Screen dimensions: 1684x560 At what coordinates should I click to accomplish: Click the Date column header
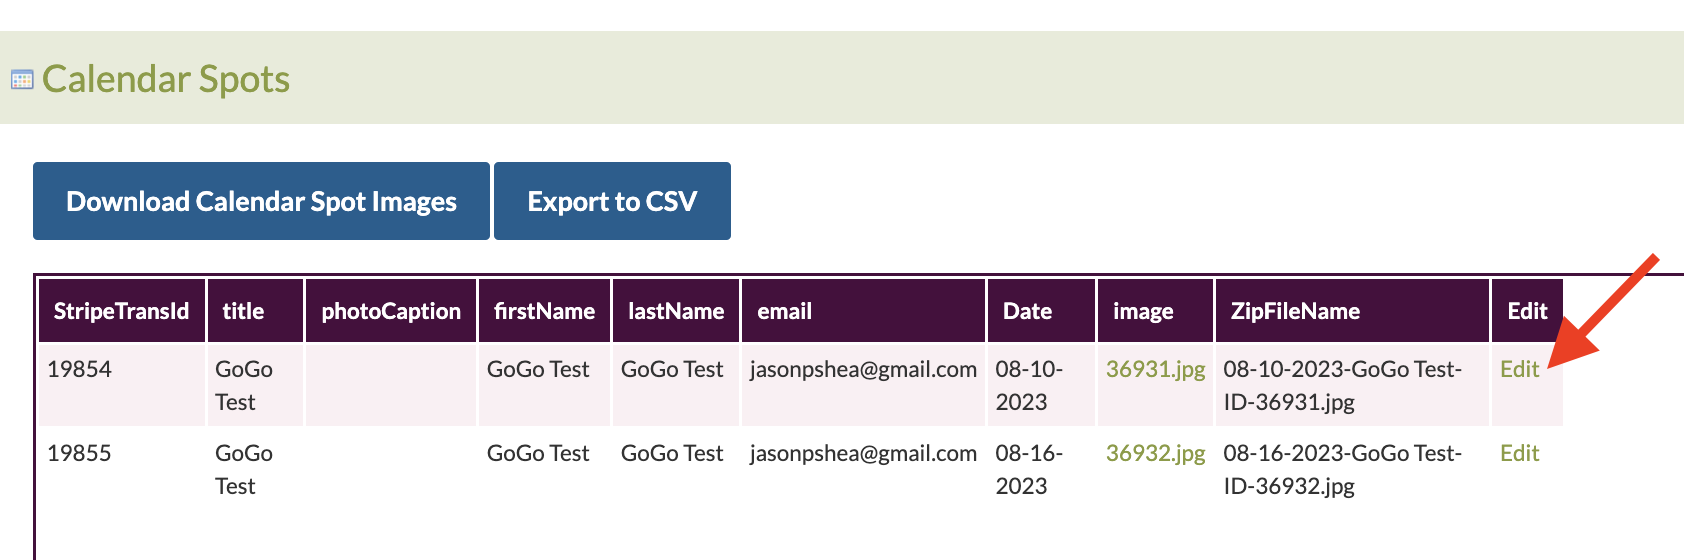click(x=1041, y=311)
